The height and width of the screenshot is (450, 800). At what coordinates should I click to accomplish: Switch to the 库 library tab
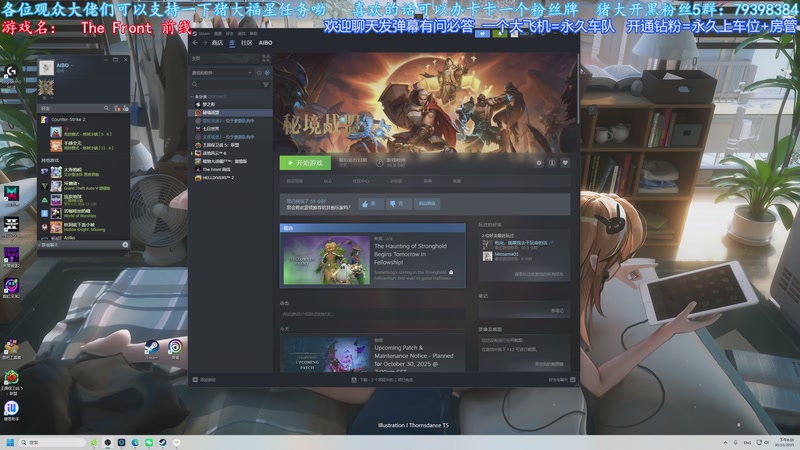[232, 43]
